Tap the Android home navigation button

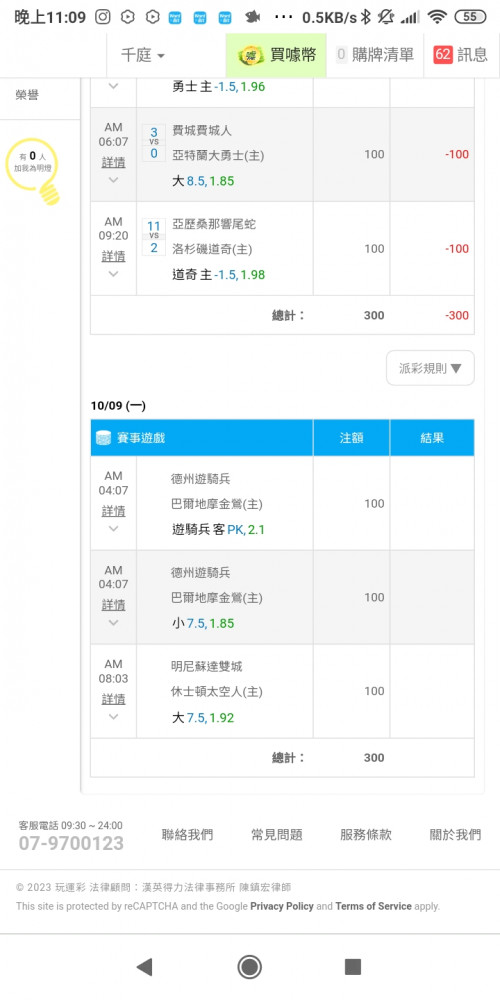tap(249, 967)
